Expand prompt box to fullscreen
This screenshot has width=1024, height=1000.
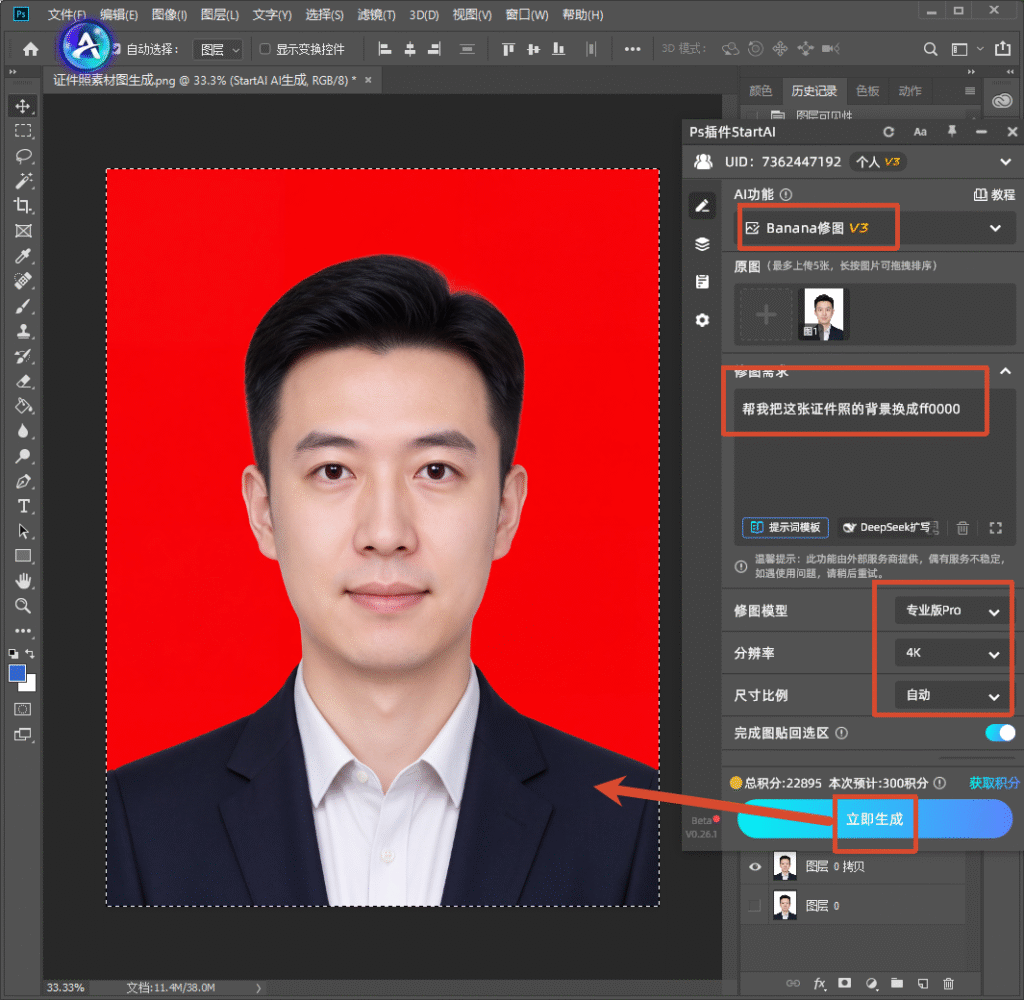coord(995,528)
